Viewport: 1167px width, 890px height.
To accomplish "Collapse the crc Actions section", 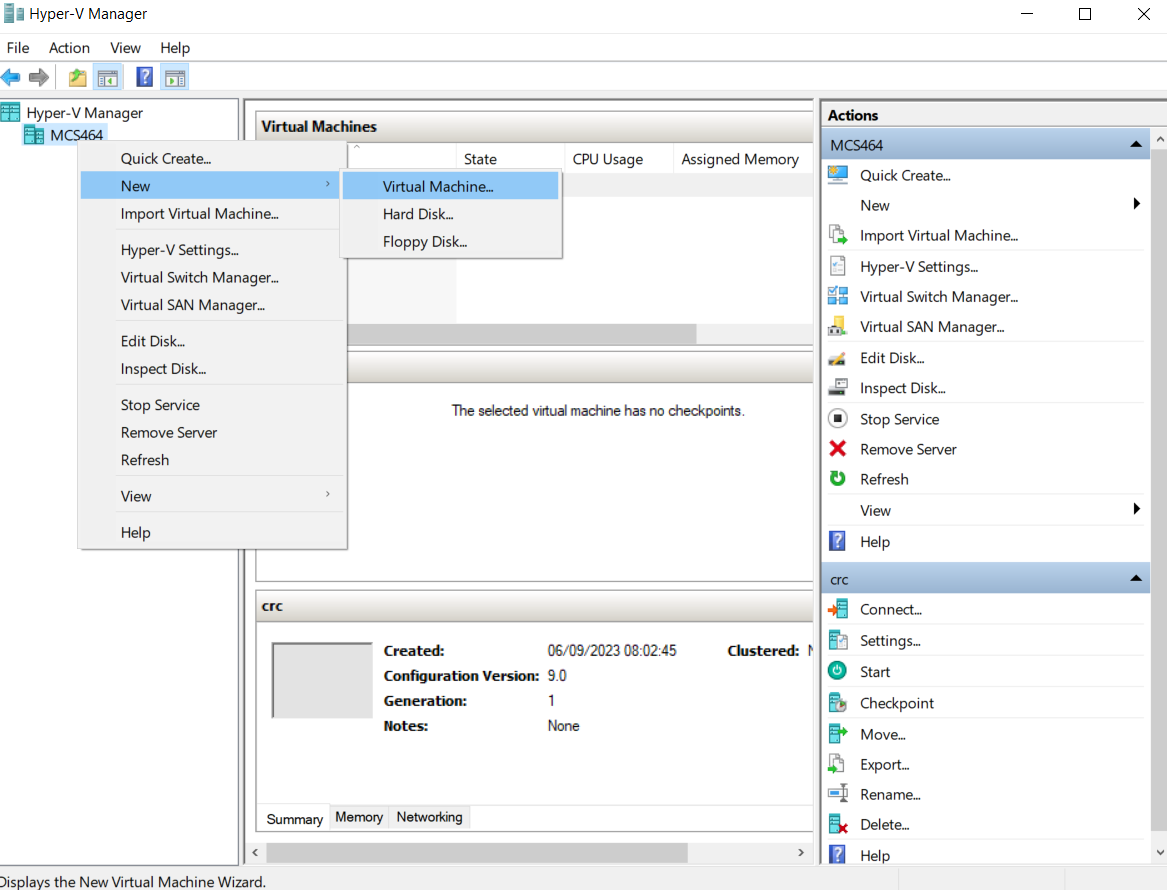I will (1135, 579).
